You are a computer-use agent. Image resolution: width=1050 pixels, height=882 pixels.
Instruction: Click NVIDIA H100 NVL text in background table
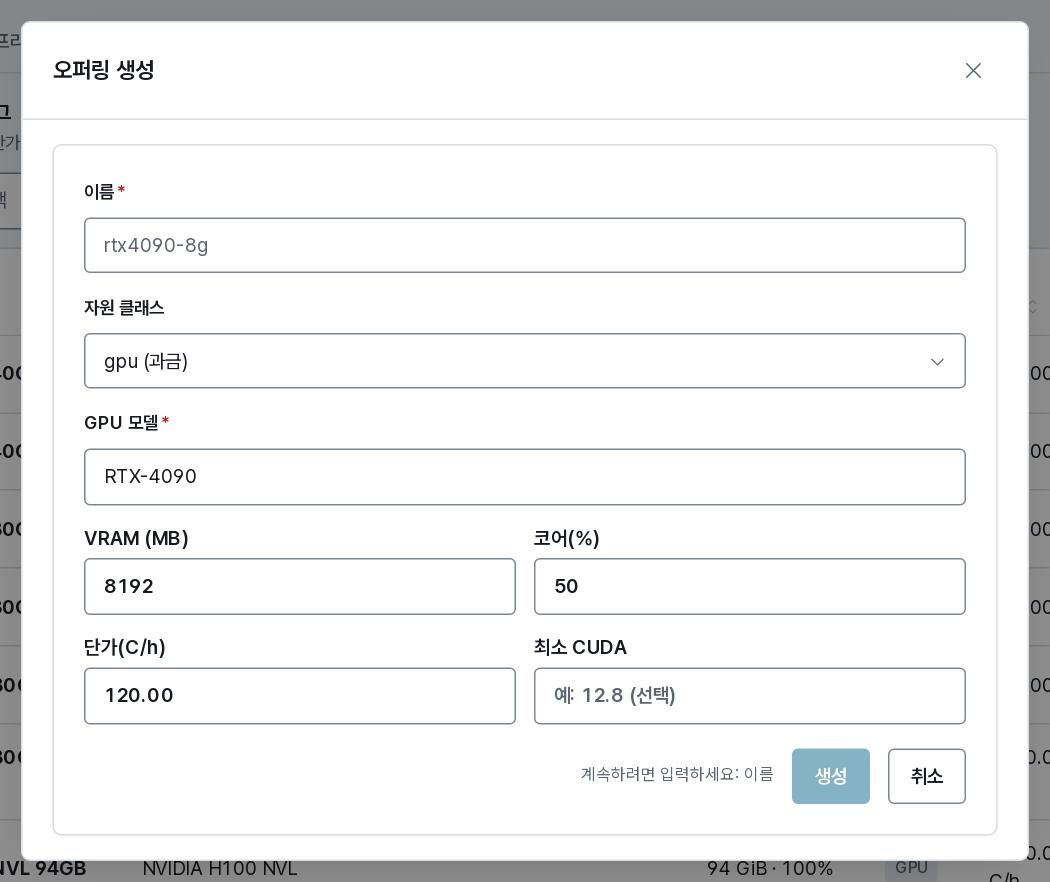pyautogui.click(x=220, y=869)
